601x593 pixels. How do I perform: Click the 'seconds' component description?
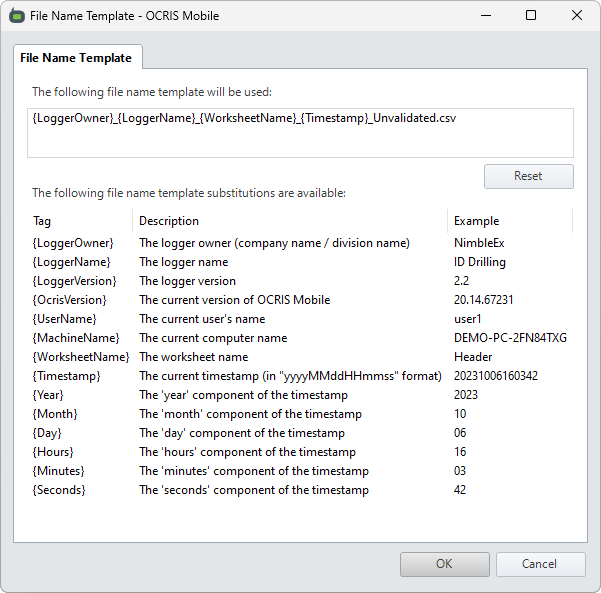click(254, 490)
